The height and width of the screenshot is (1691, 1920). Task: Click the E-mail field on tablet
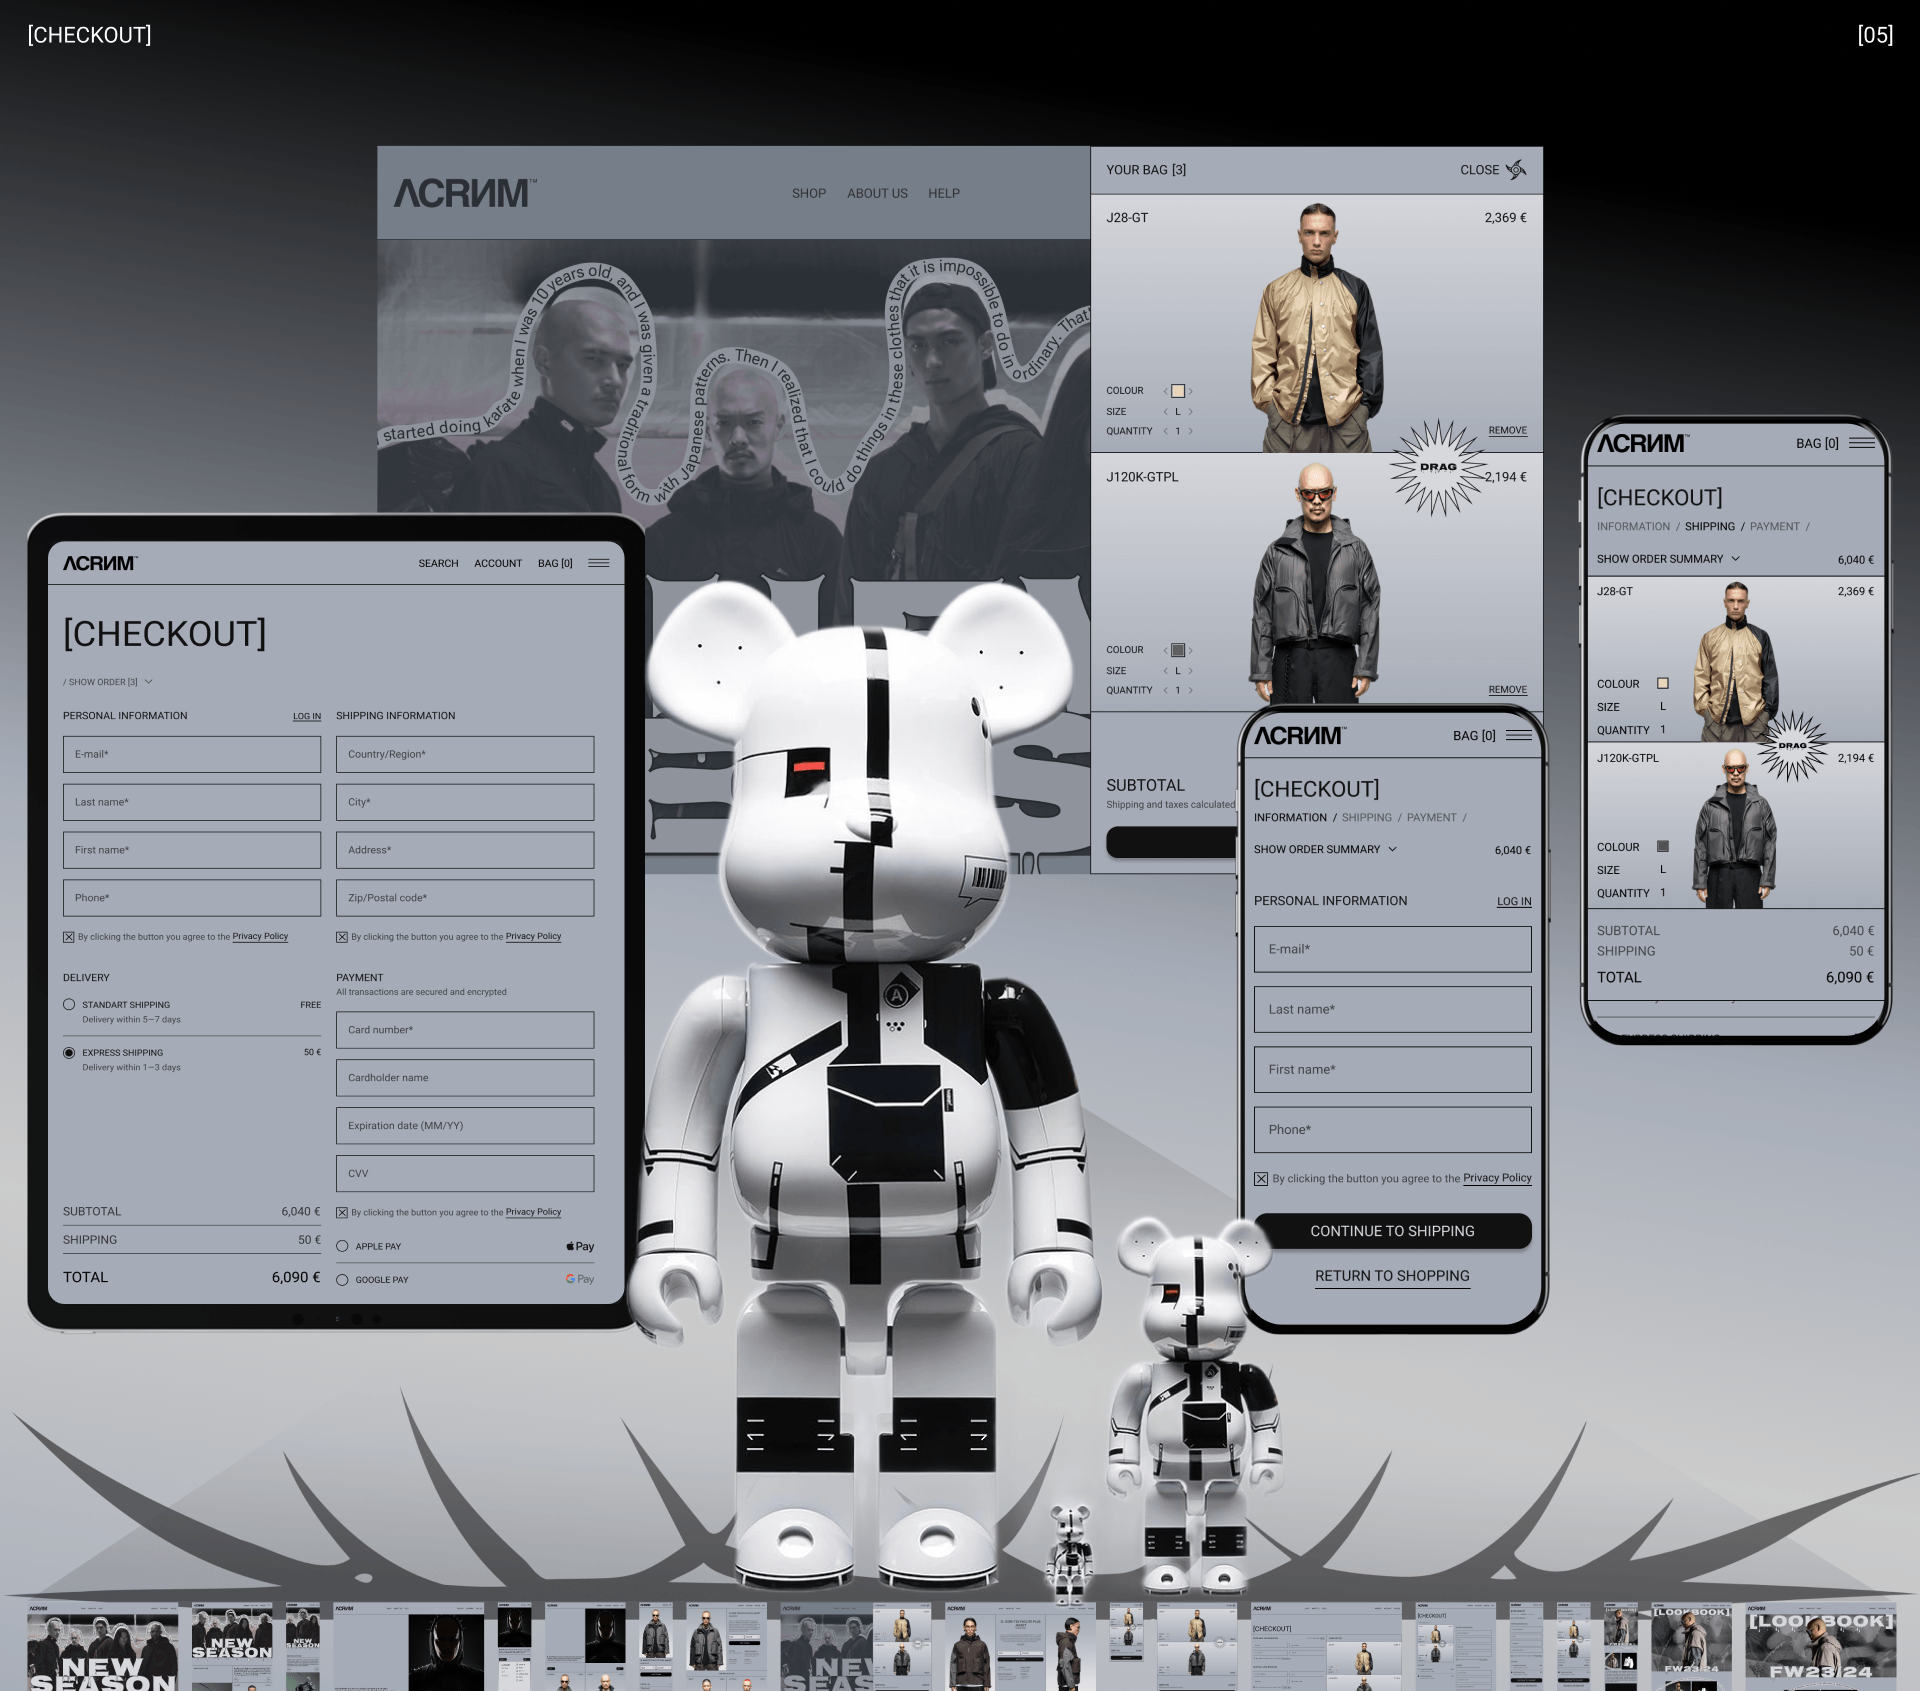(x=192, y=754)
